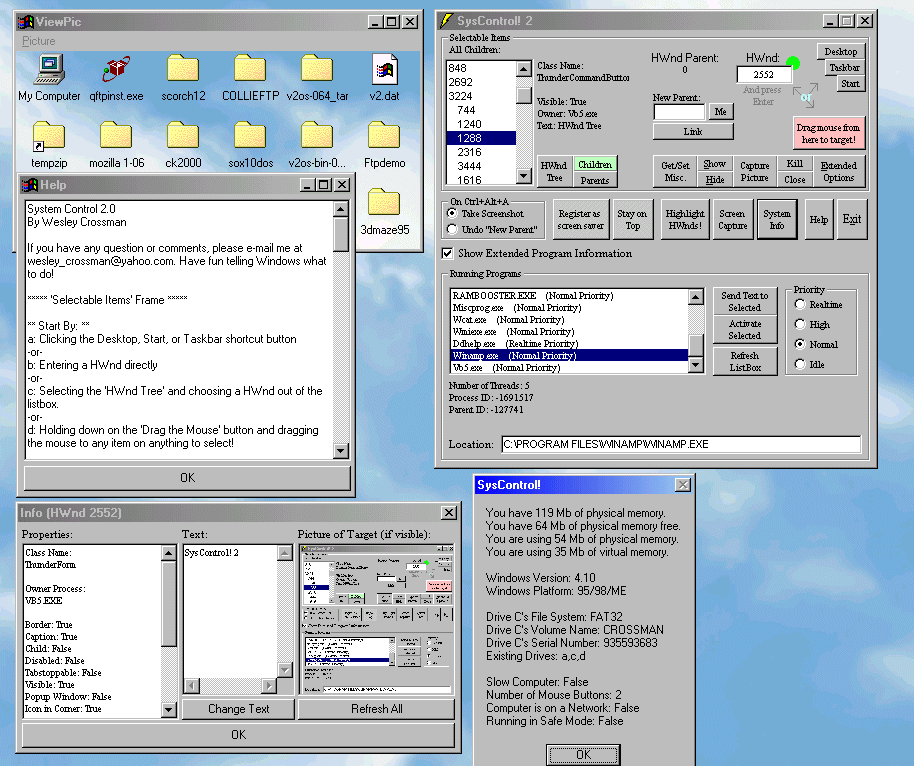Image resolution: width=914 pixels, height=766 pixels.
Task: Choose the High priority option
Action: click(800, 325)
